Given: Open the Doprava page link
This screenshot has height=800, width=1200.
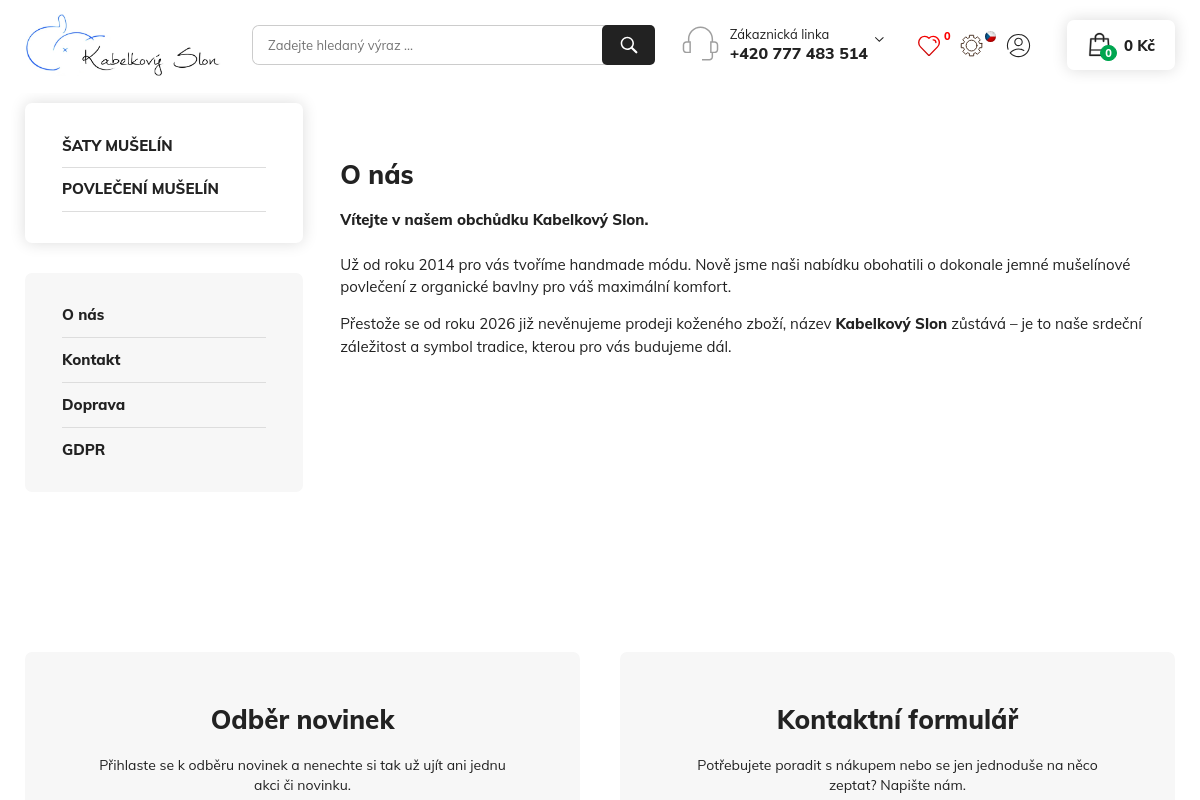Looking at the screenshot, I should click(93, 405).
